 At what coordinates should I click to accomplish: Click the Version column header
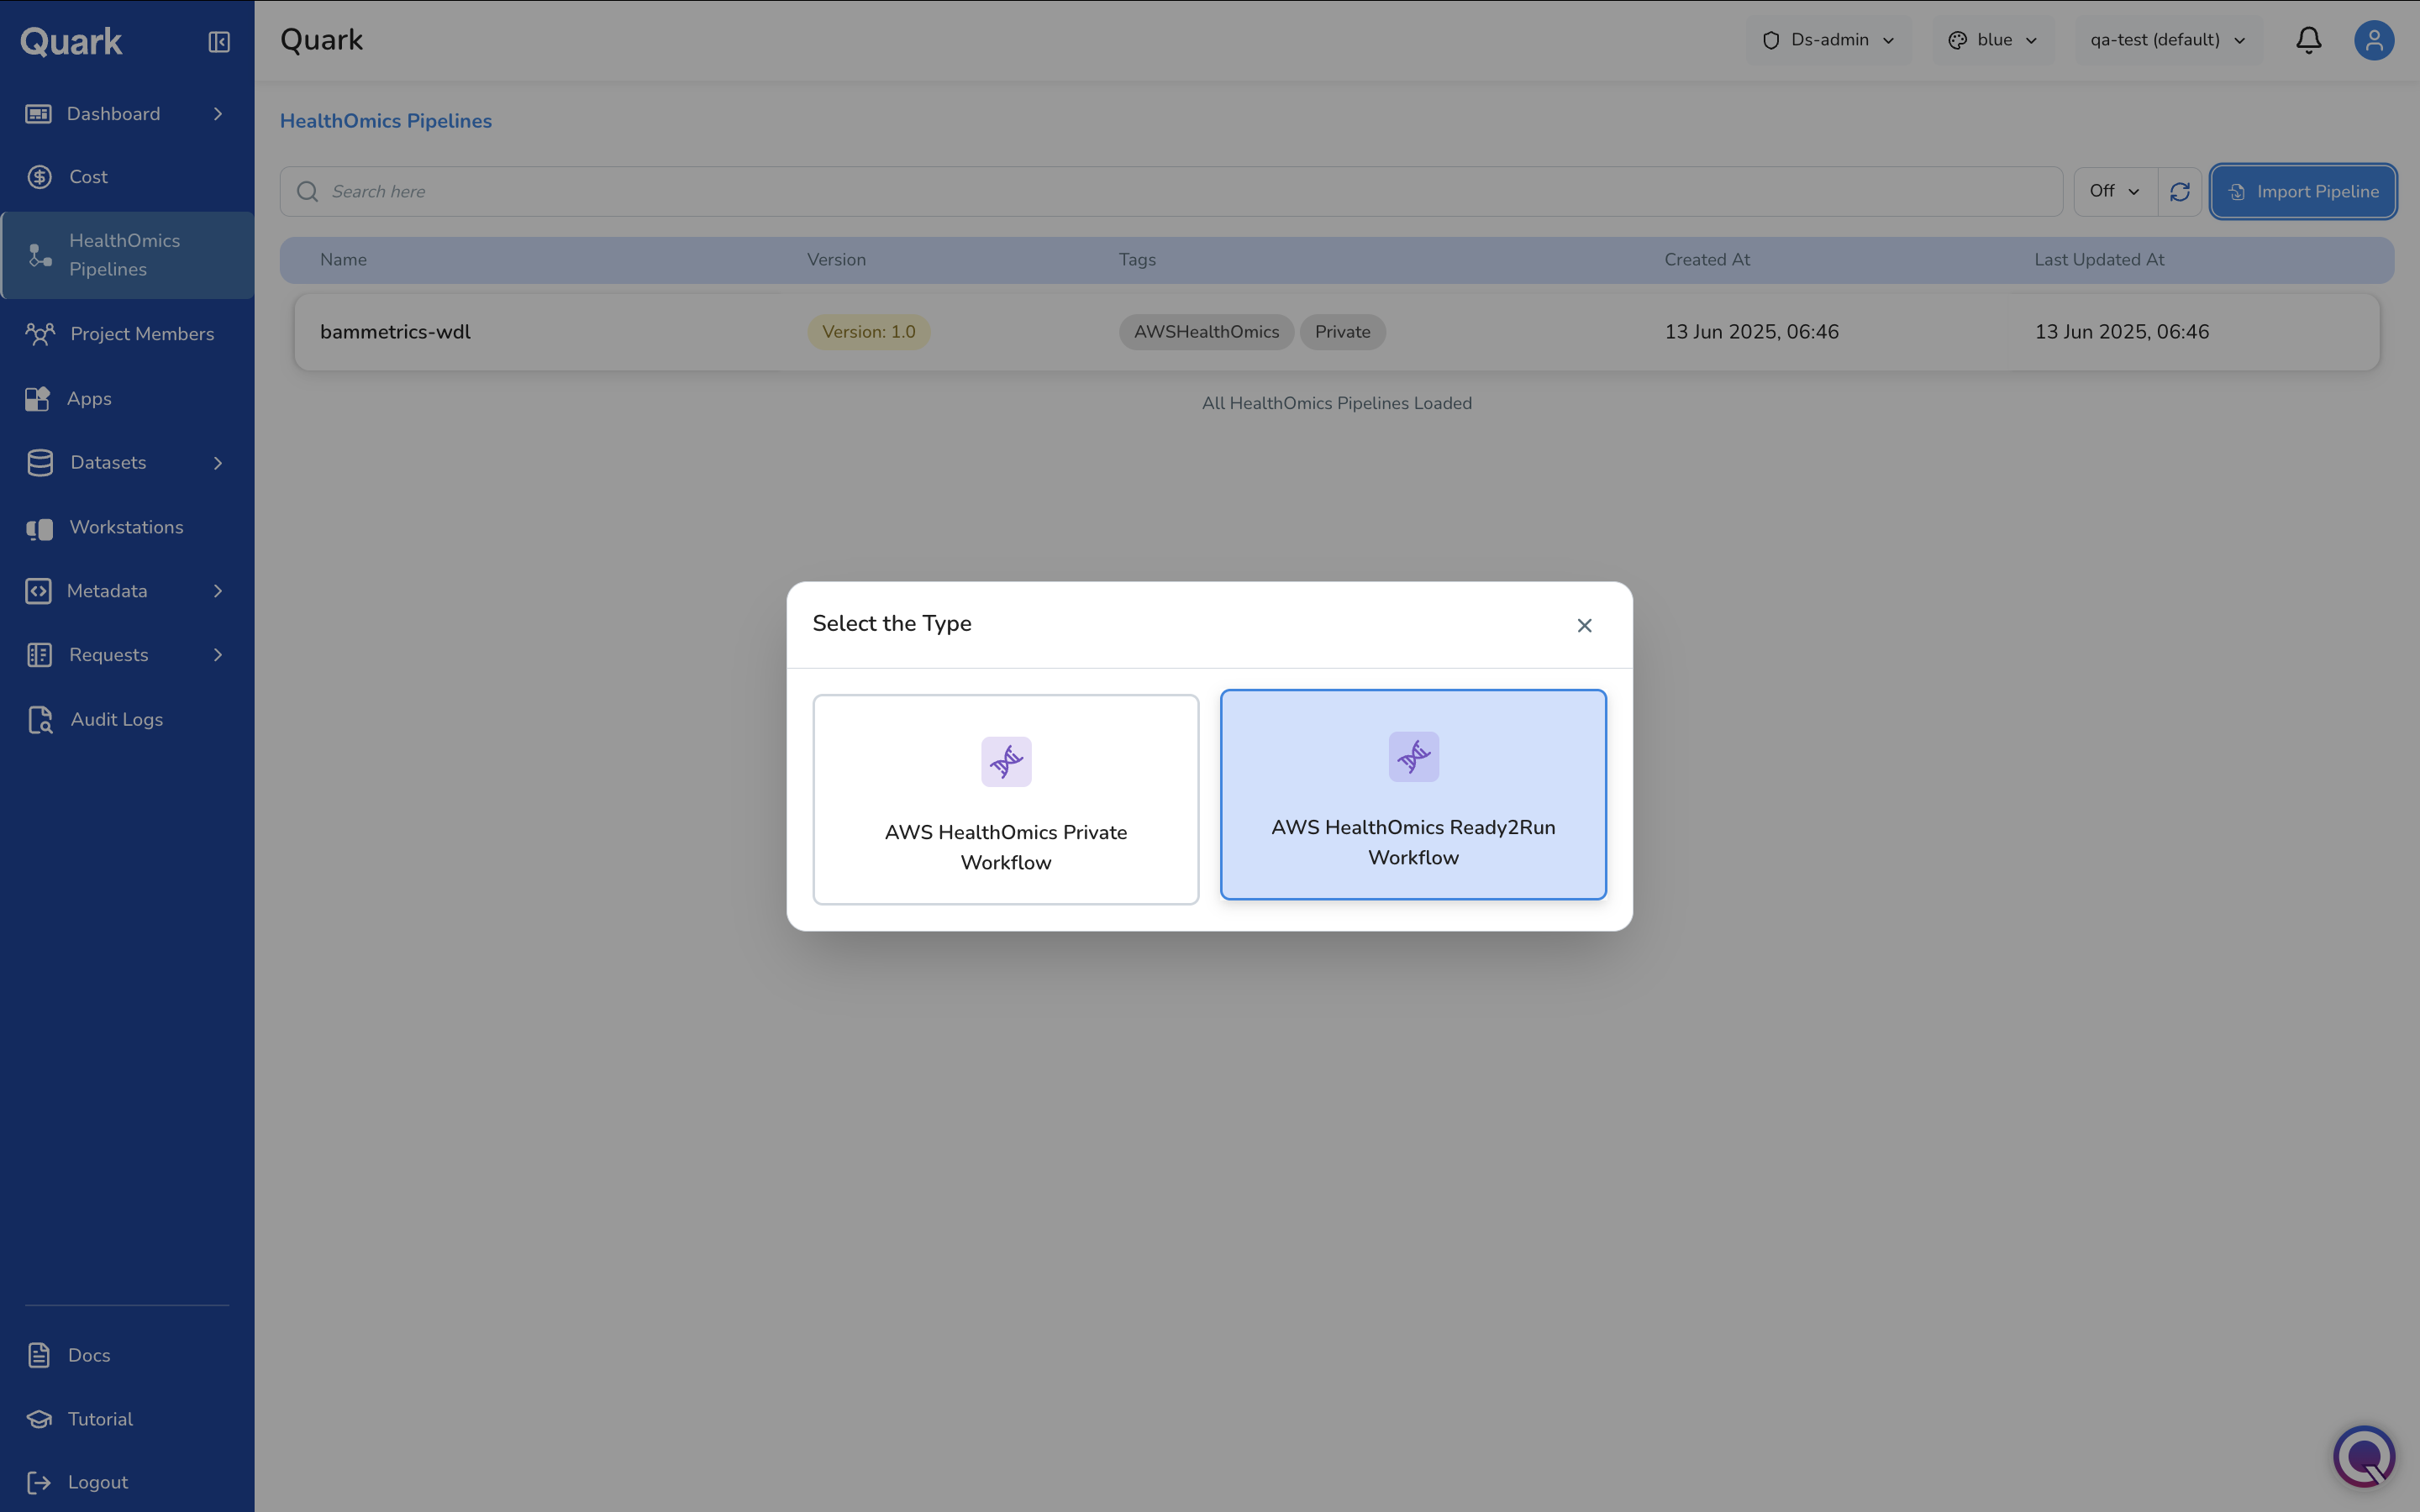pyautogui.click(x=836, y=260)
